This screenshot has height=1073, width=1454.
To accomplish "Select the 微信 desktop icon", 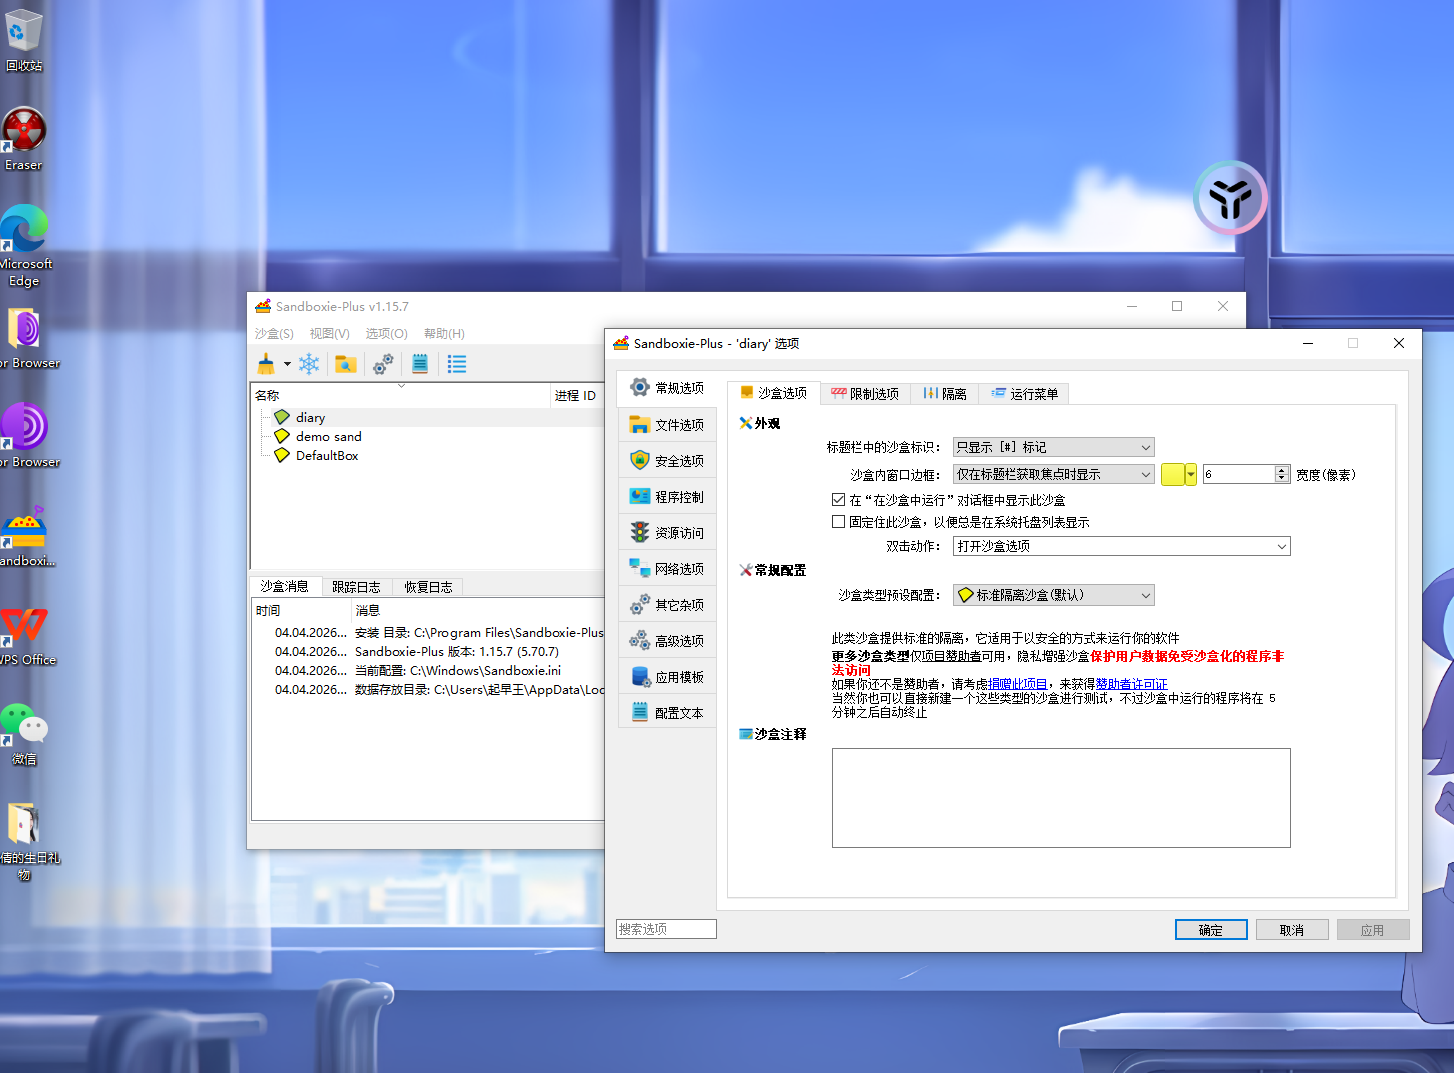I will [24, 734].
